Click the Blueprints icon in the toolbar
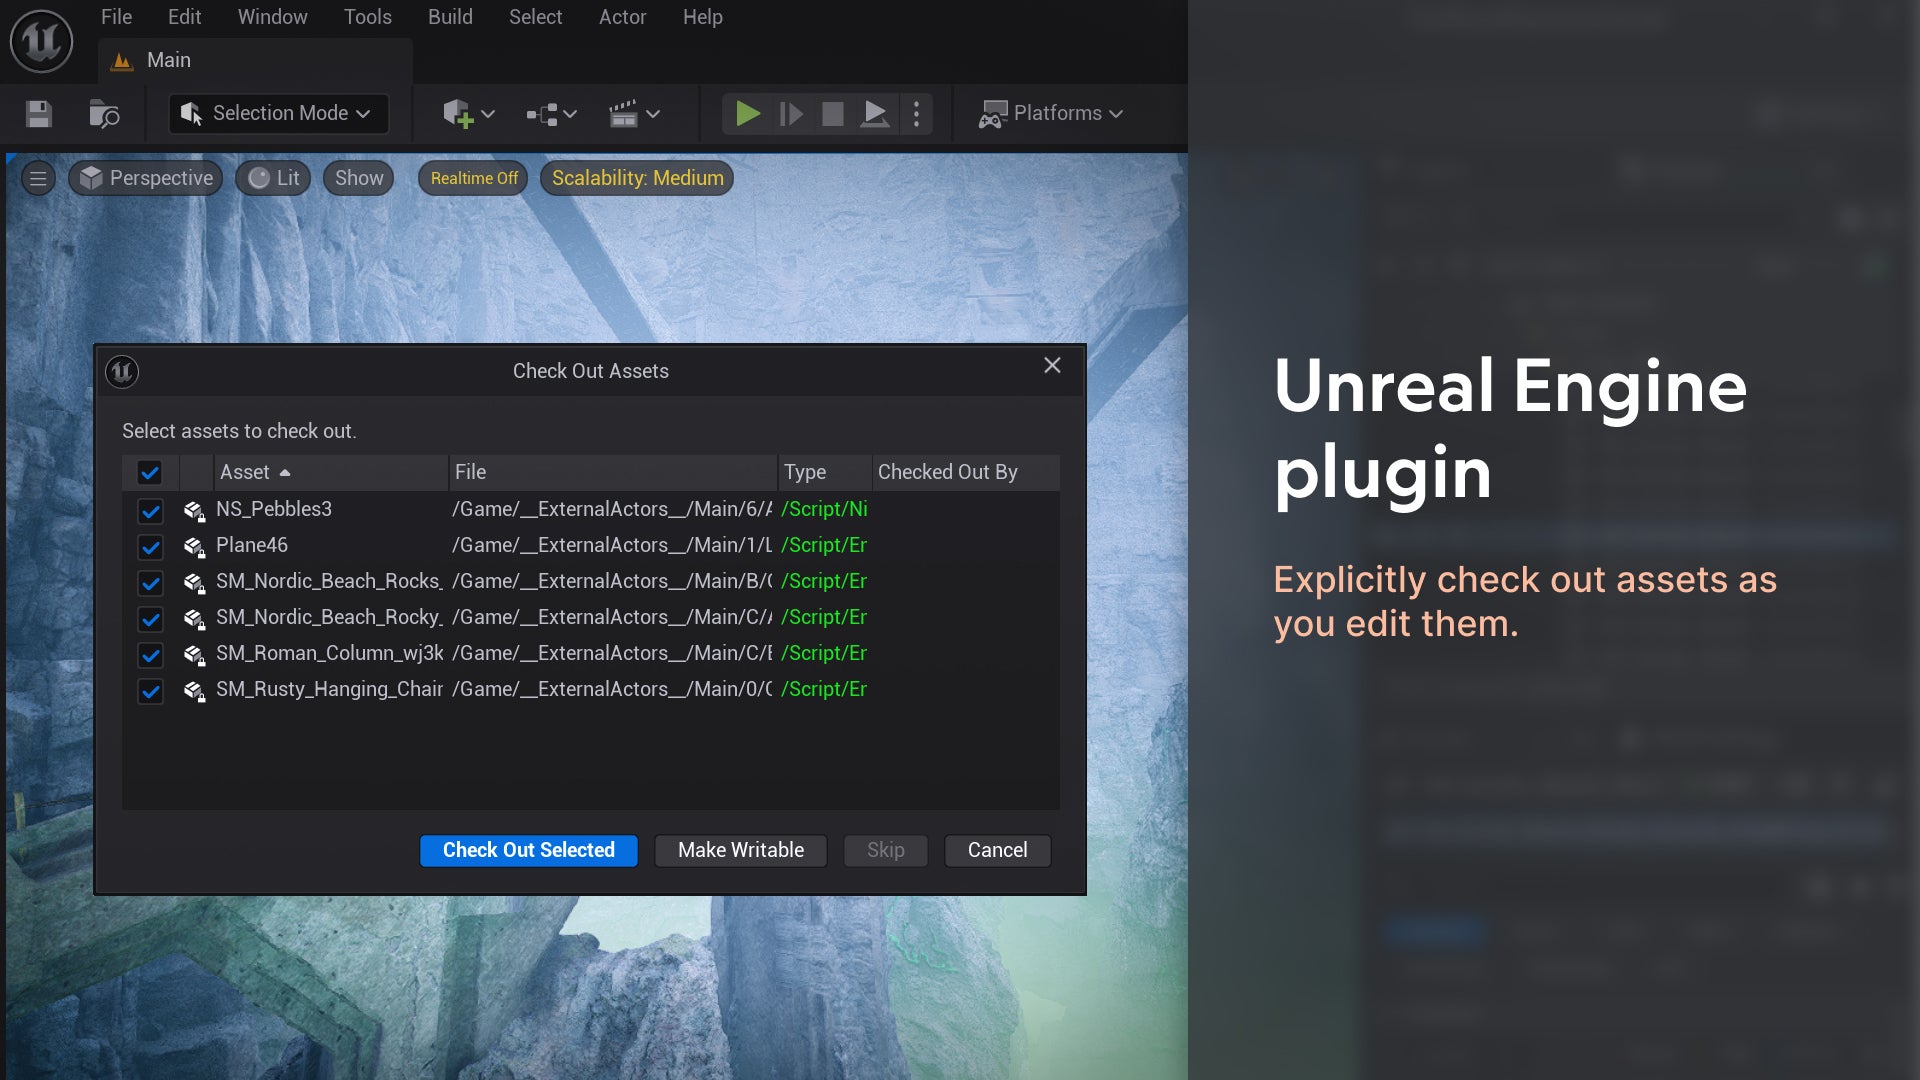 click(542, 114)
